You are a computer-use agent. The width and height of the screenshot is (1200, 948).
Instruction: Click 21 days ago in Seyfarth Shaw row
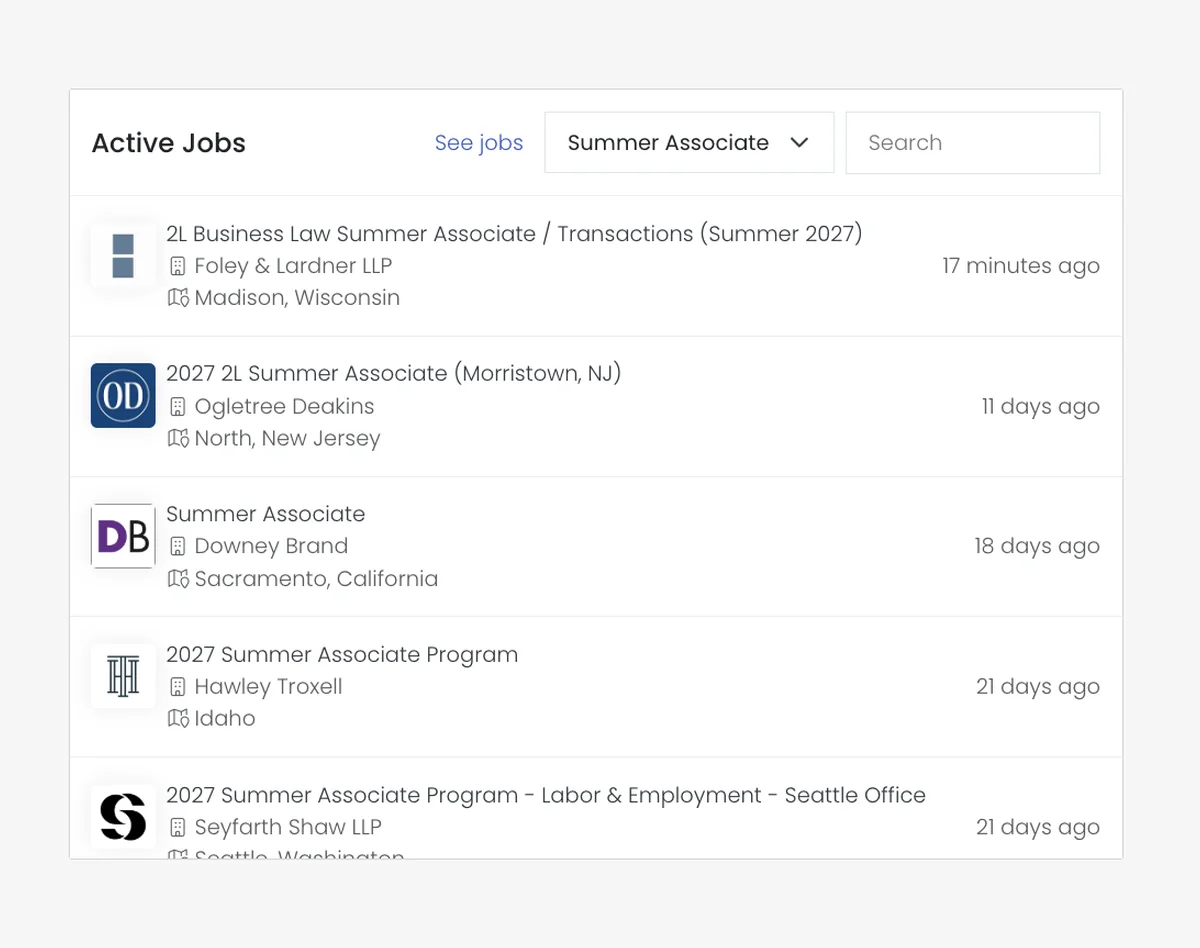(x=1038, y=827)
